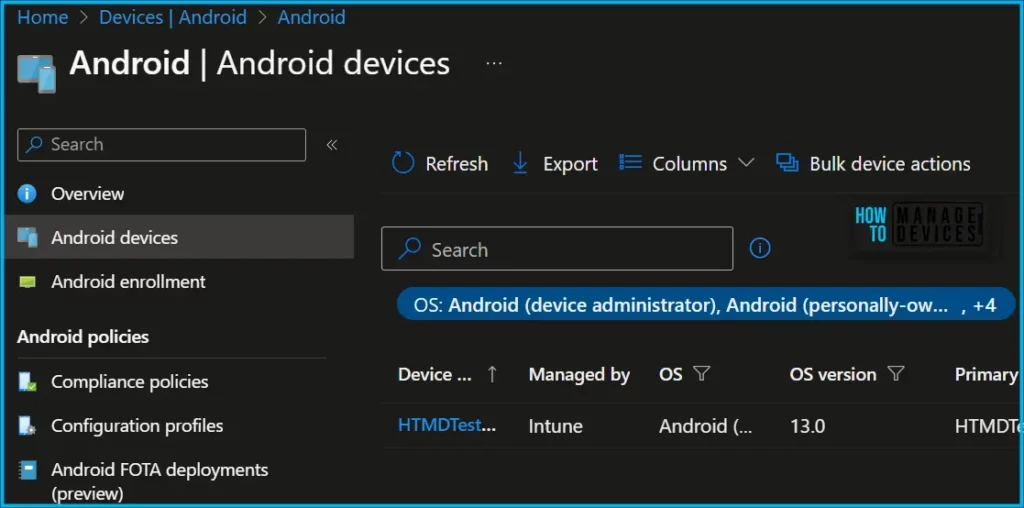The width and height of the screenshot is (1024, 508).
Task: Click the OS filter pill
Action: [705, 305]
